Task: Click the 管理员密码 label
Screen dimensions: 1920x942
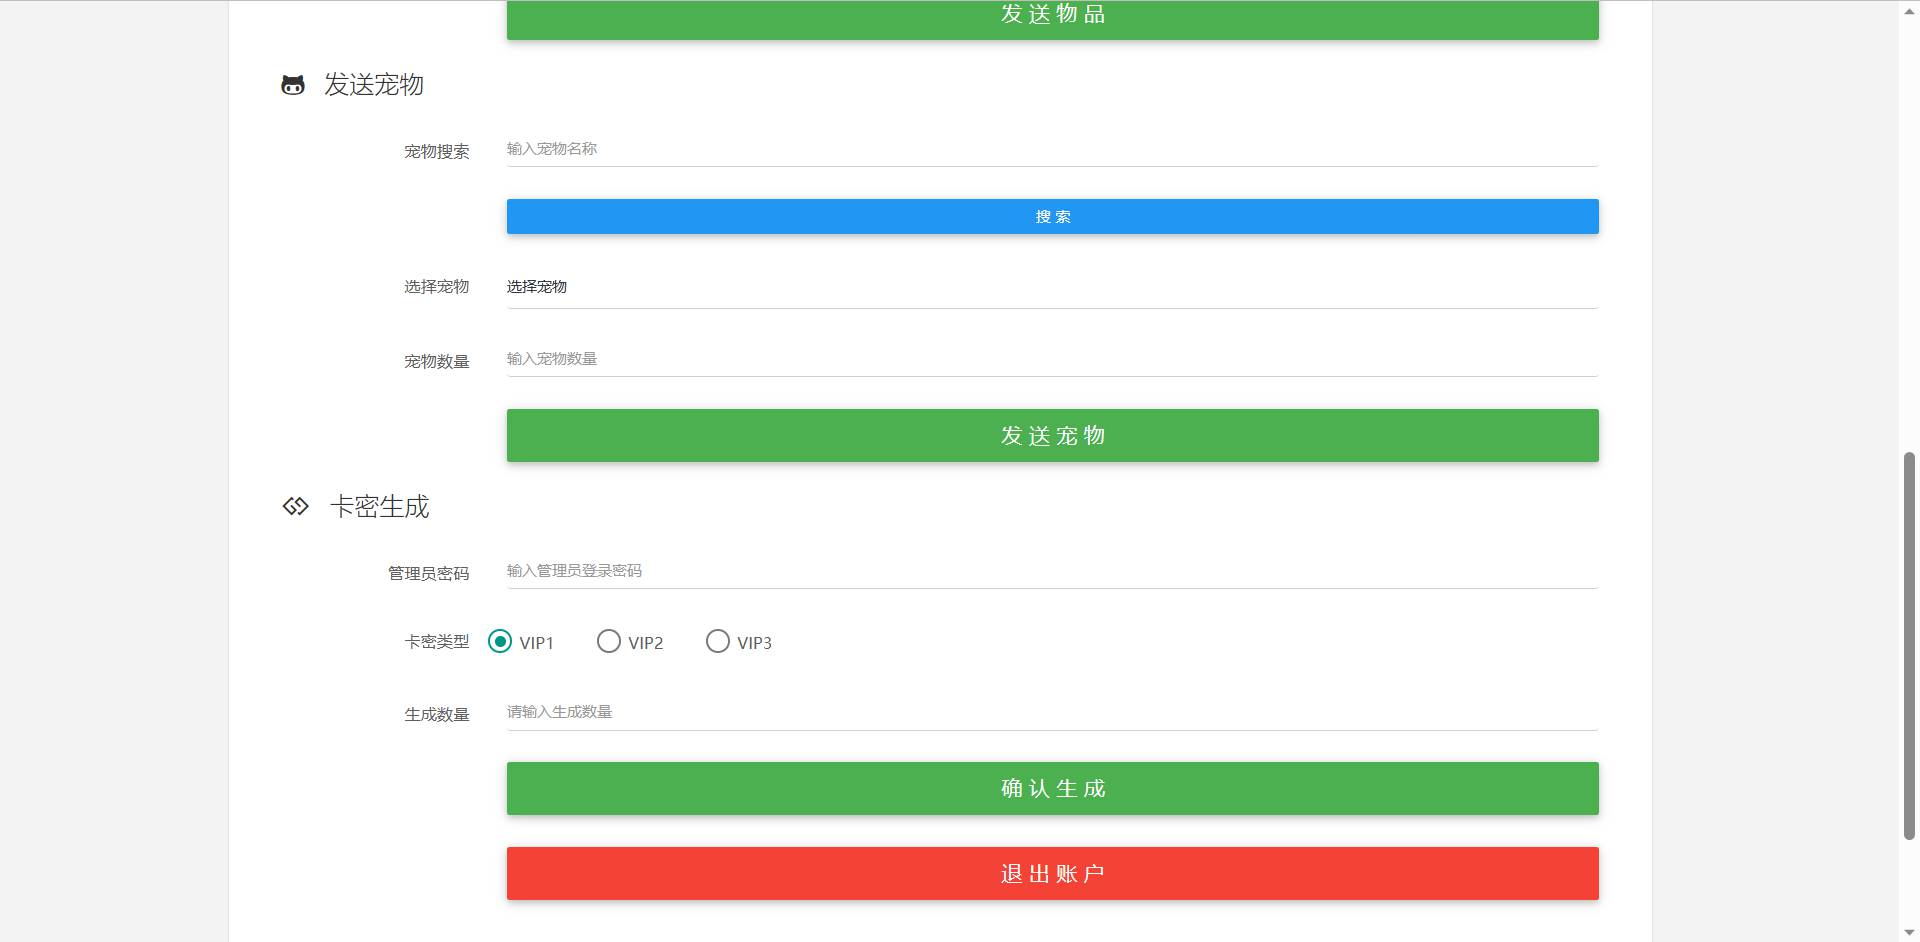Action: [429, 574]
